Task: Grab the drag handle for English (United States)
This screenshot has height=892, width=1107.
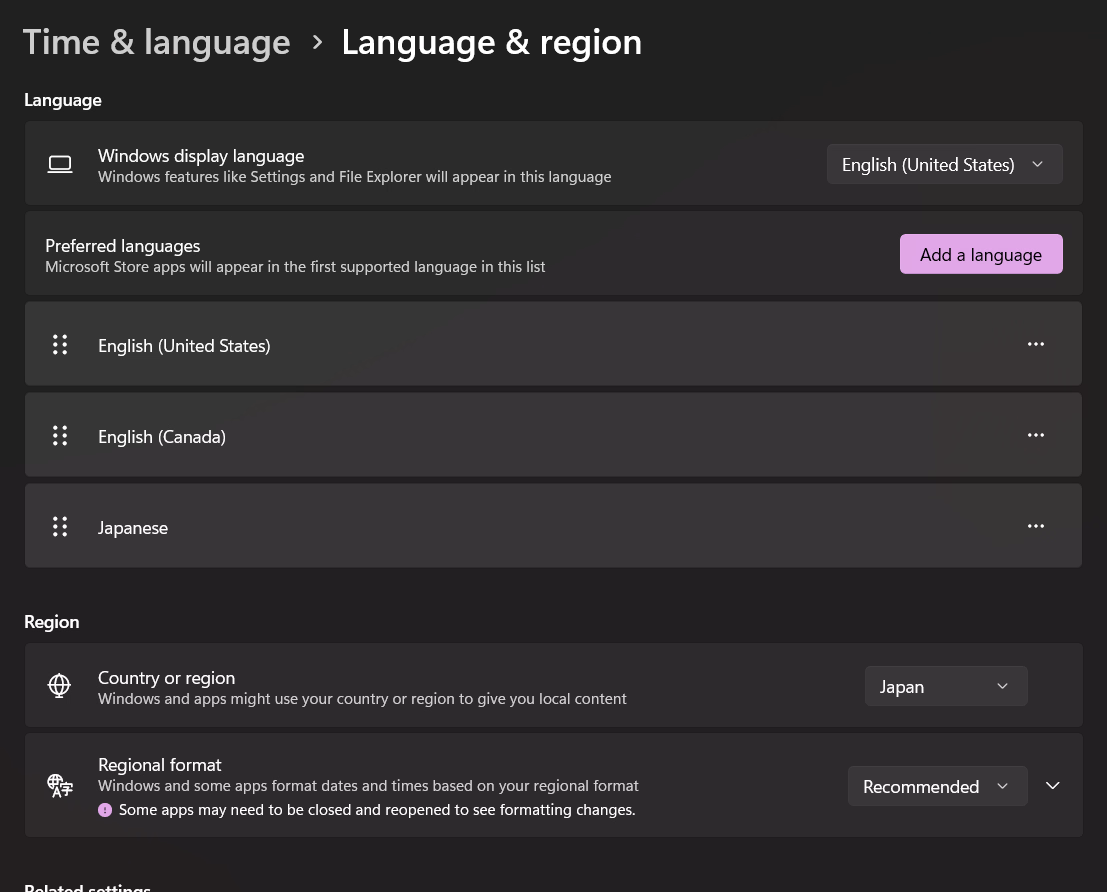Action: tap(60, 345)
